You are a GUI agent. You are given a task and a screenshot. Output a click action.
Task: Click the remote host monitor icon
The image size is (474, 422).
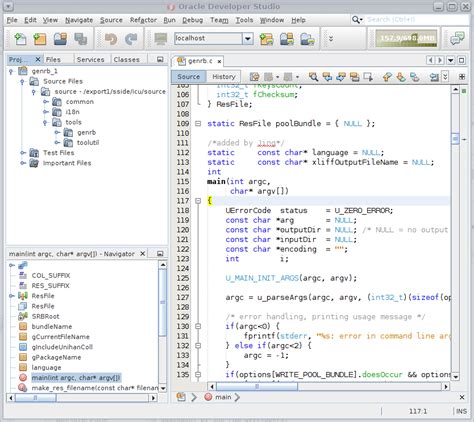(161, 39)
